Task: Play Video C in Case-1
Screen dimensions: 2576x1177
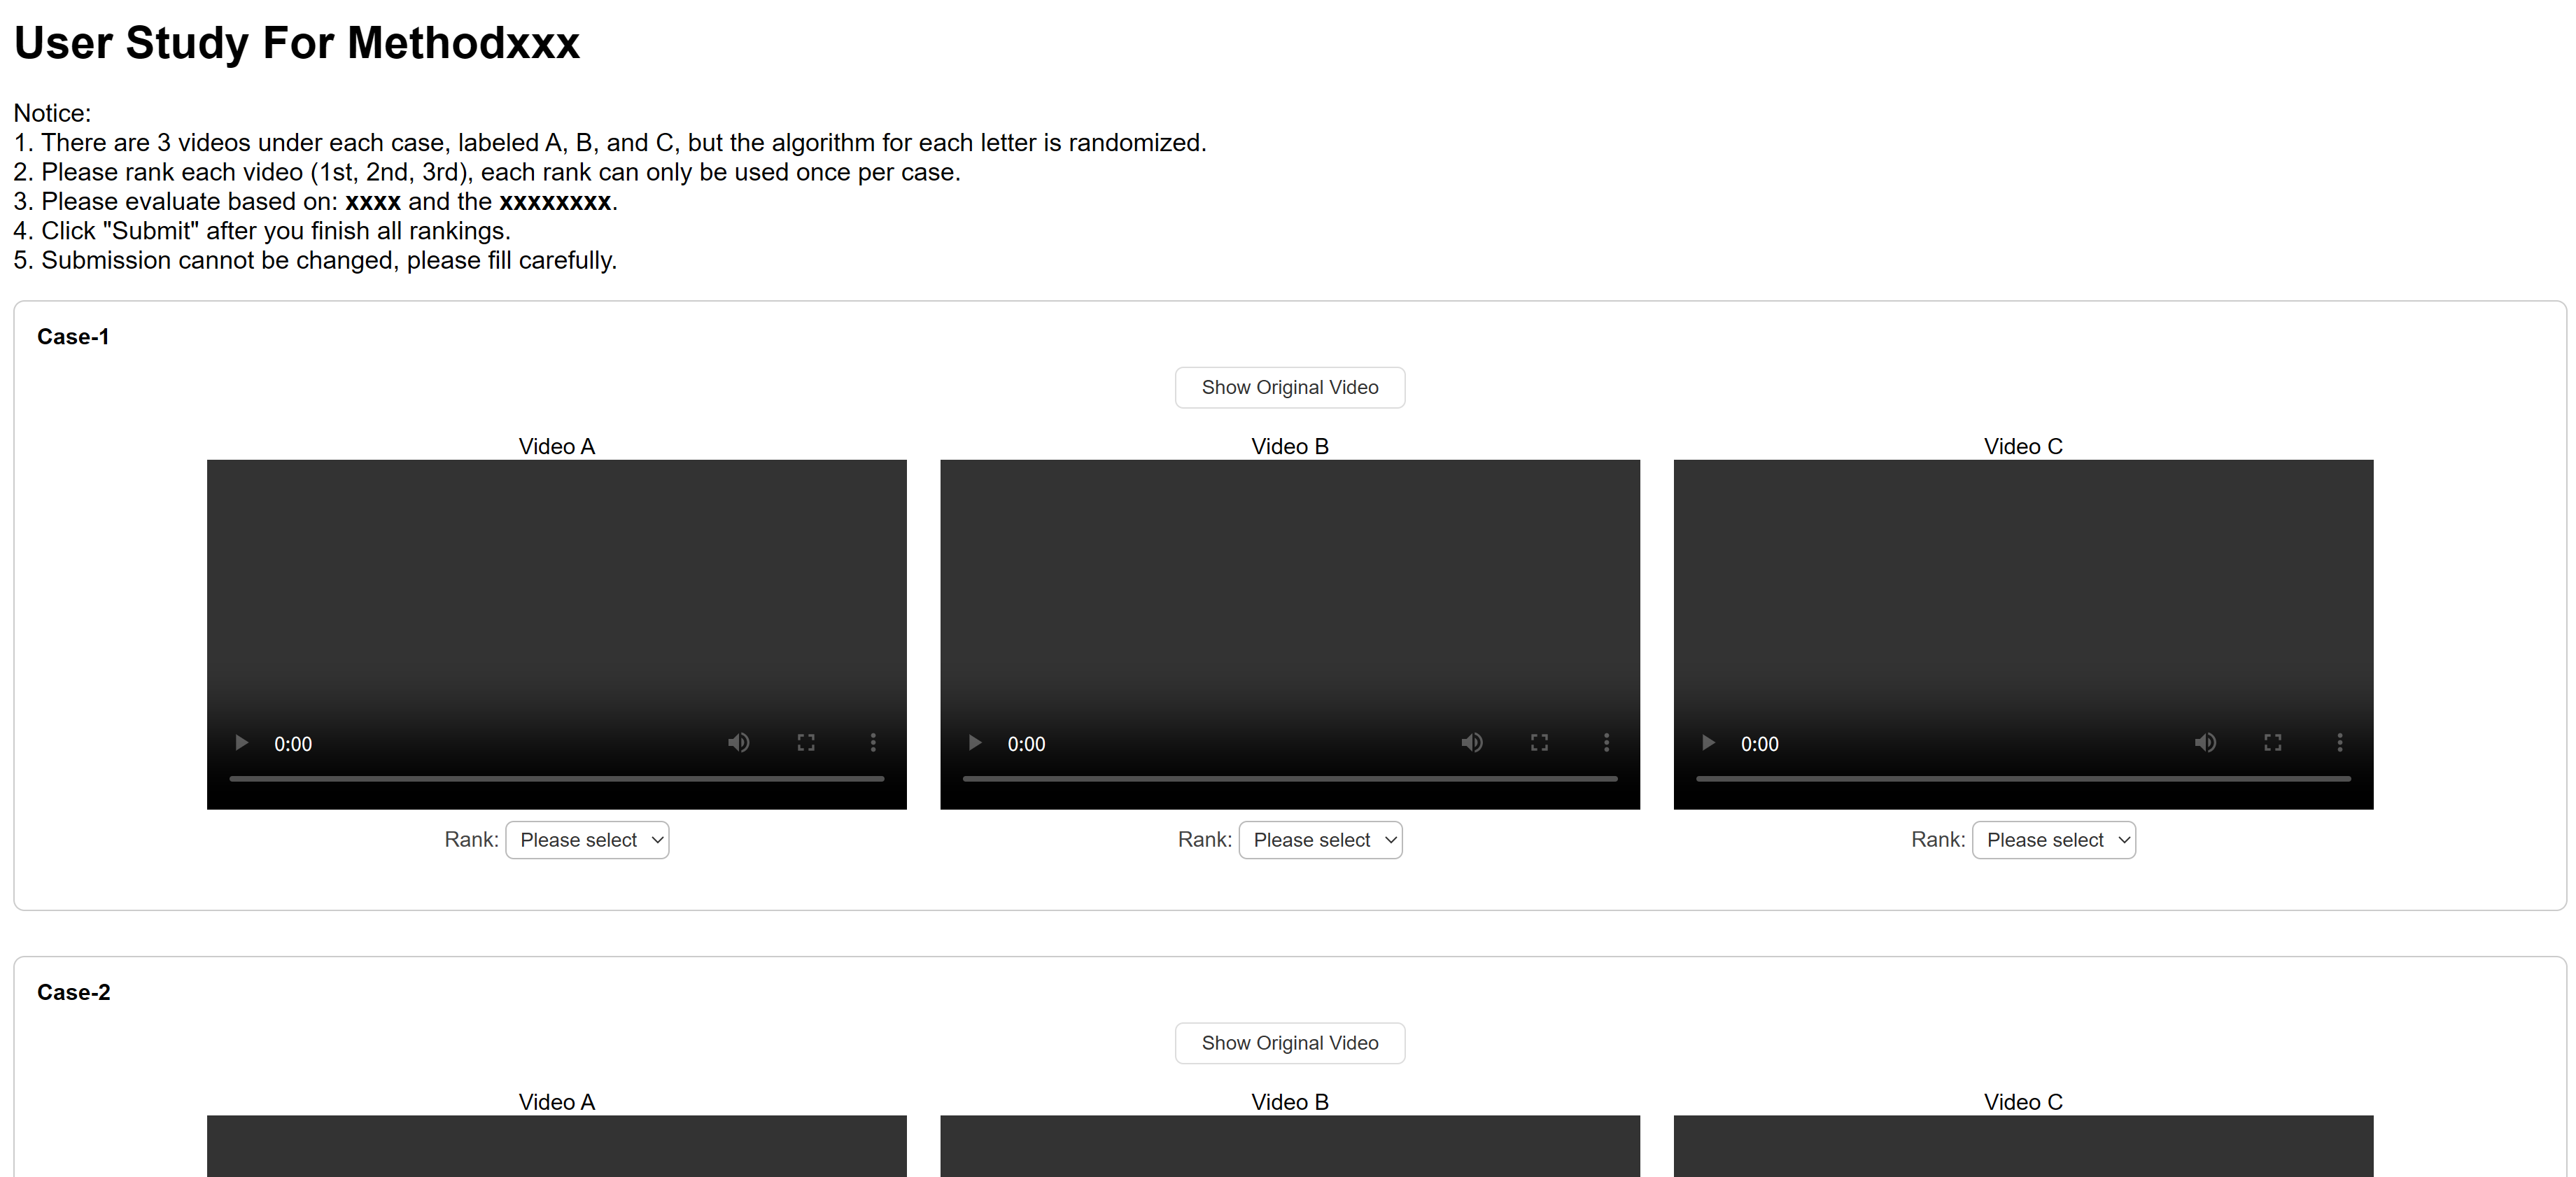Action: tap(1708, 743)
